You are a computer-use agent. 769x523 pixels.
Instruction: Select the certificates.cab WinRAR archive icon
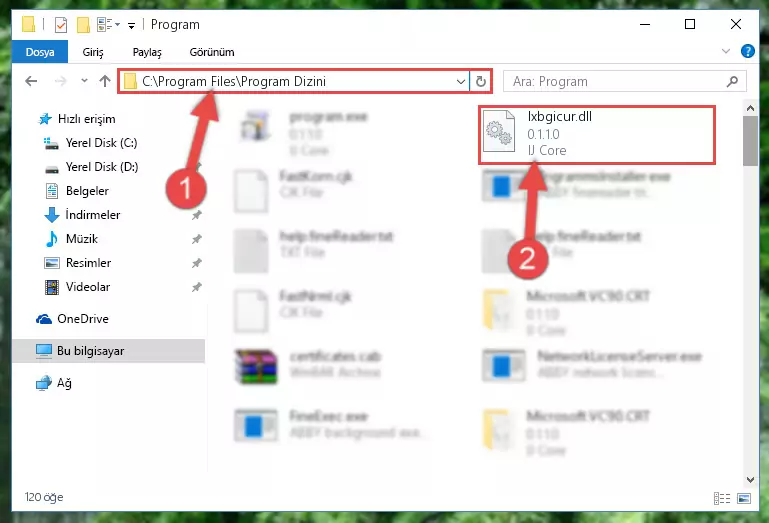coord(256,366)
